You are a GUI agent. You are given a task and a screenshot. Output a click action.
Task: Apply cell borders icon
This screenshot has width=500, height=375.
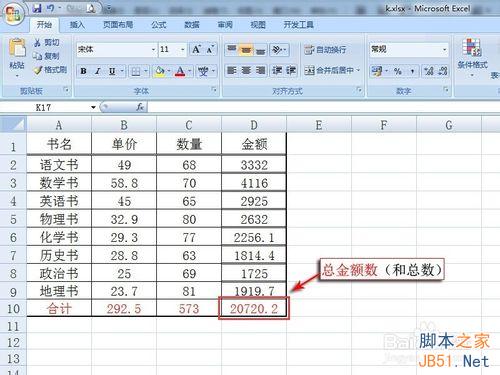(136, 71)
